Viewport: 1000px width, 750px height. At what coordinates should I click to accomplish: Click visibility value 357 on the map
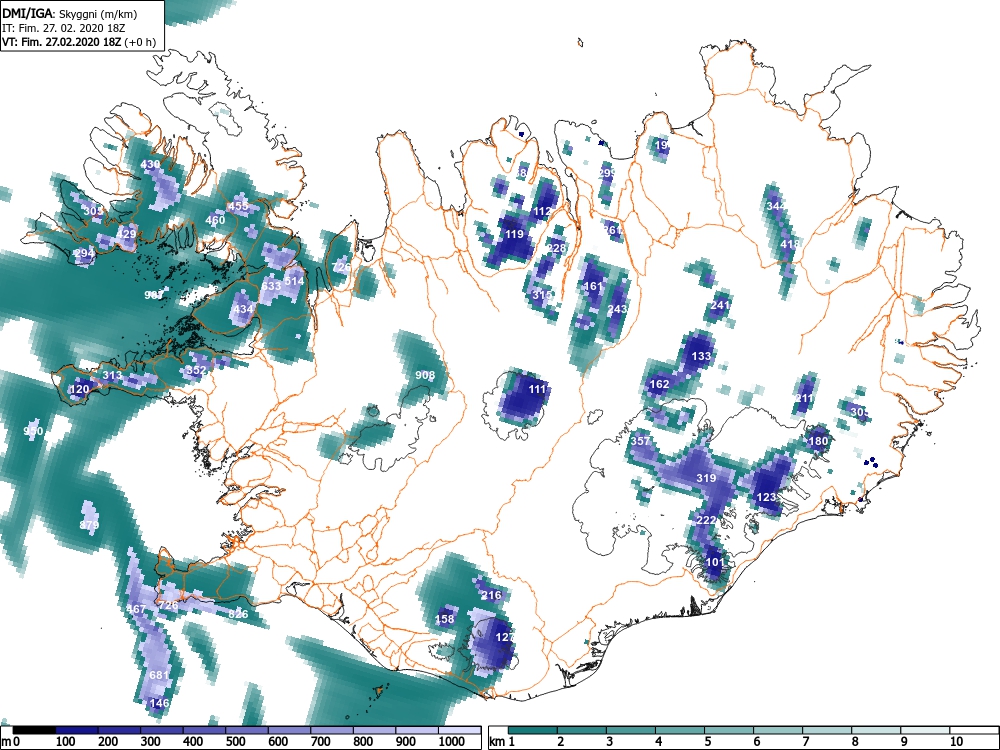tap(640, 441)
